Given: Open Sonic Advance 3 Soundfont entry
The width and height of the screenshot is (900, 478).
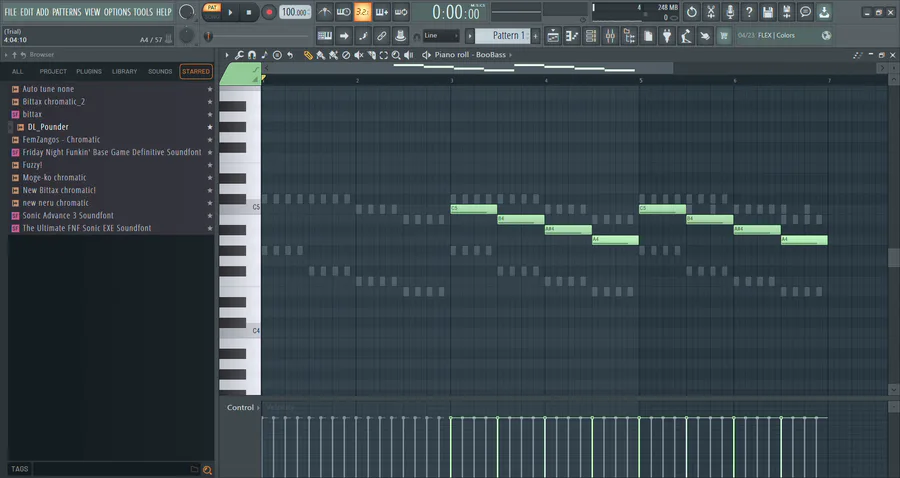Looking at the screenshot, I should tap(68, 215).
